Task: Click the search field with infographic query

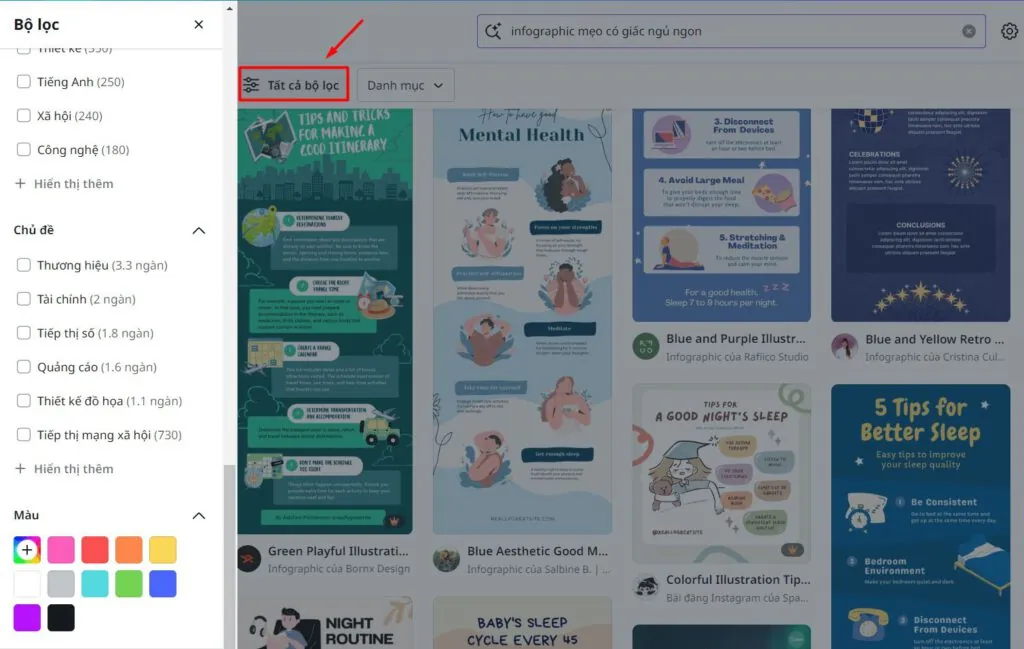Action: click(731, 31)
